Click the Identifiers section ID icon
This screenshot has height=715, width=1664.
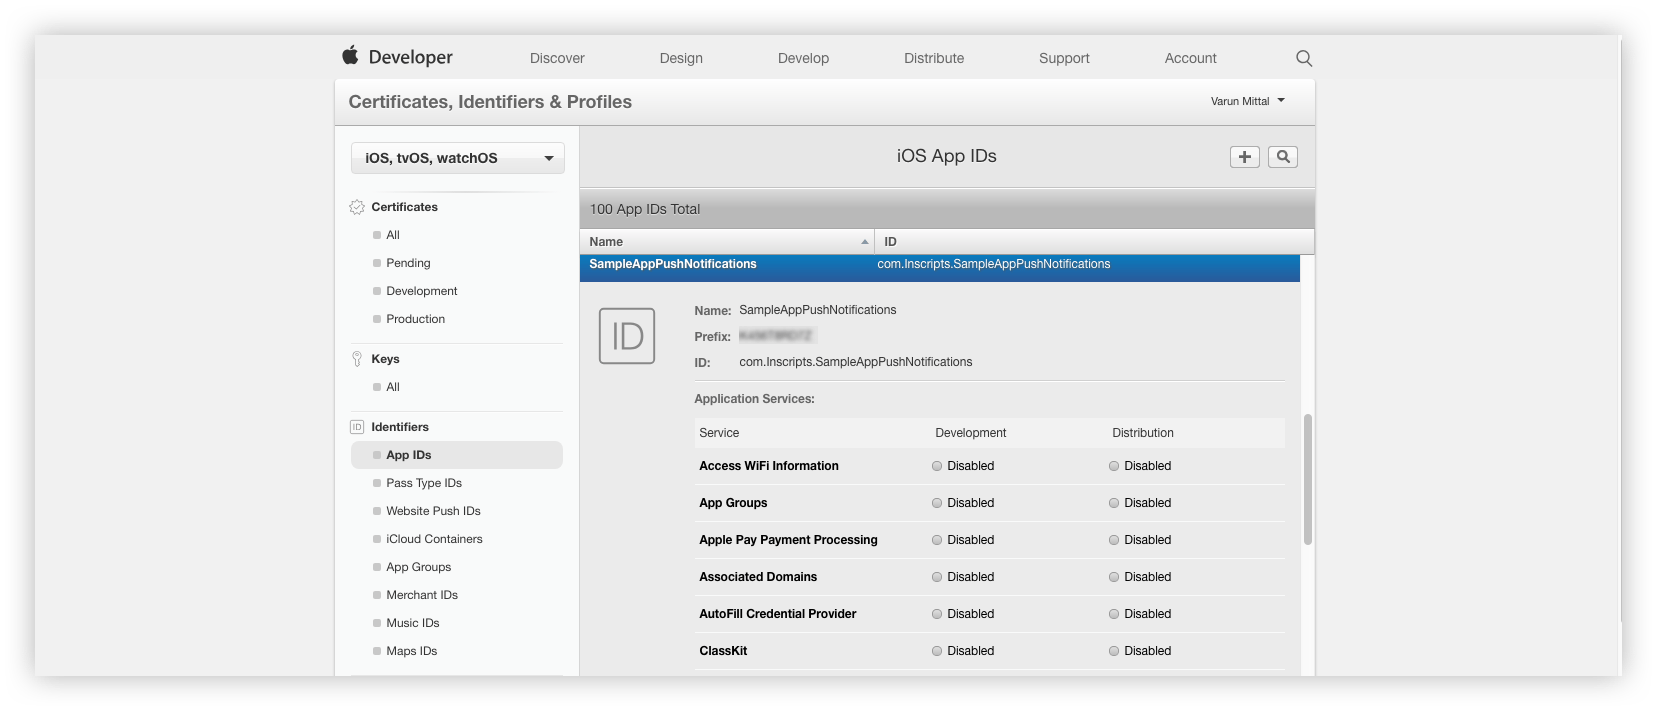click(357, 427)
